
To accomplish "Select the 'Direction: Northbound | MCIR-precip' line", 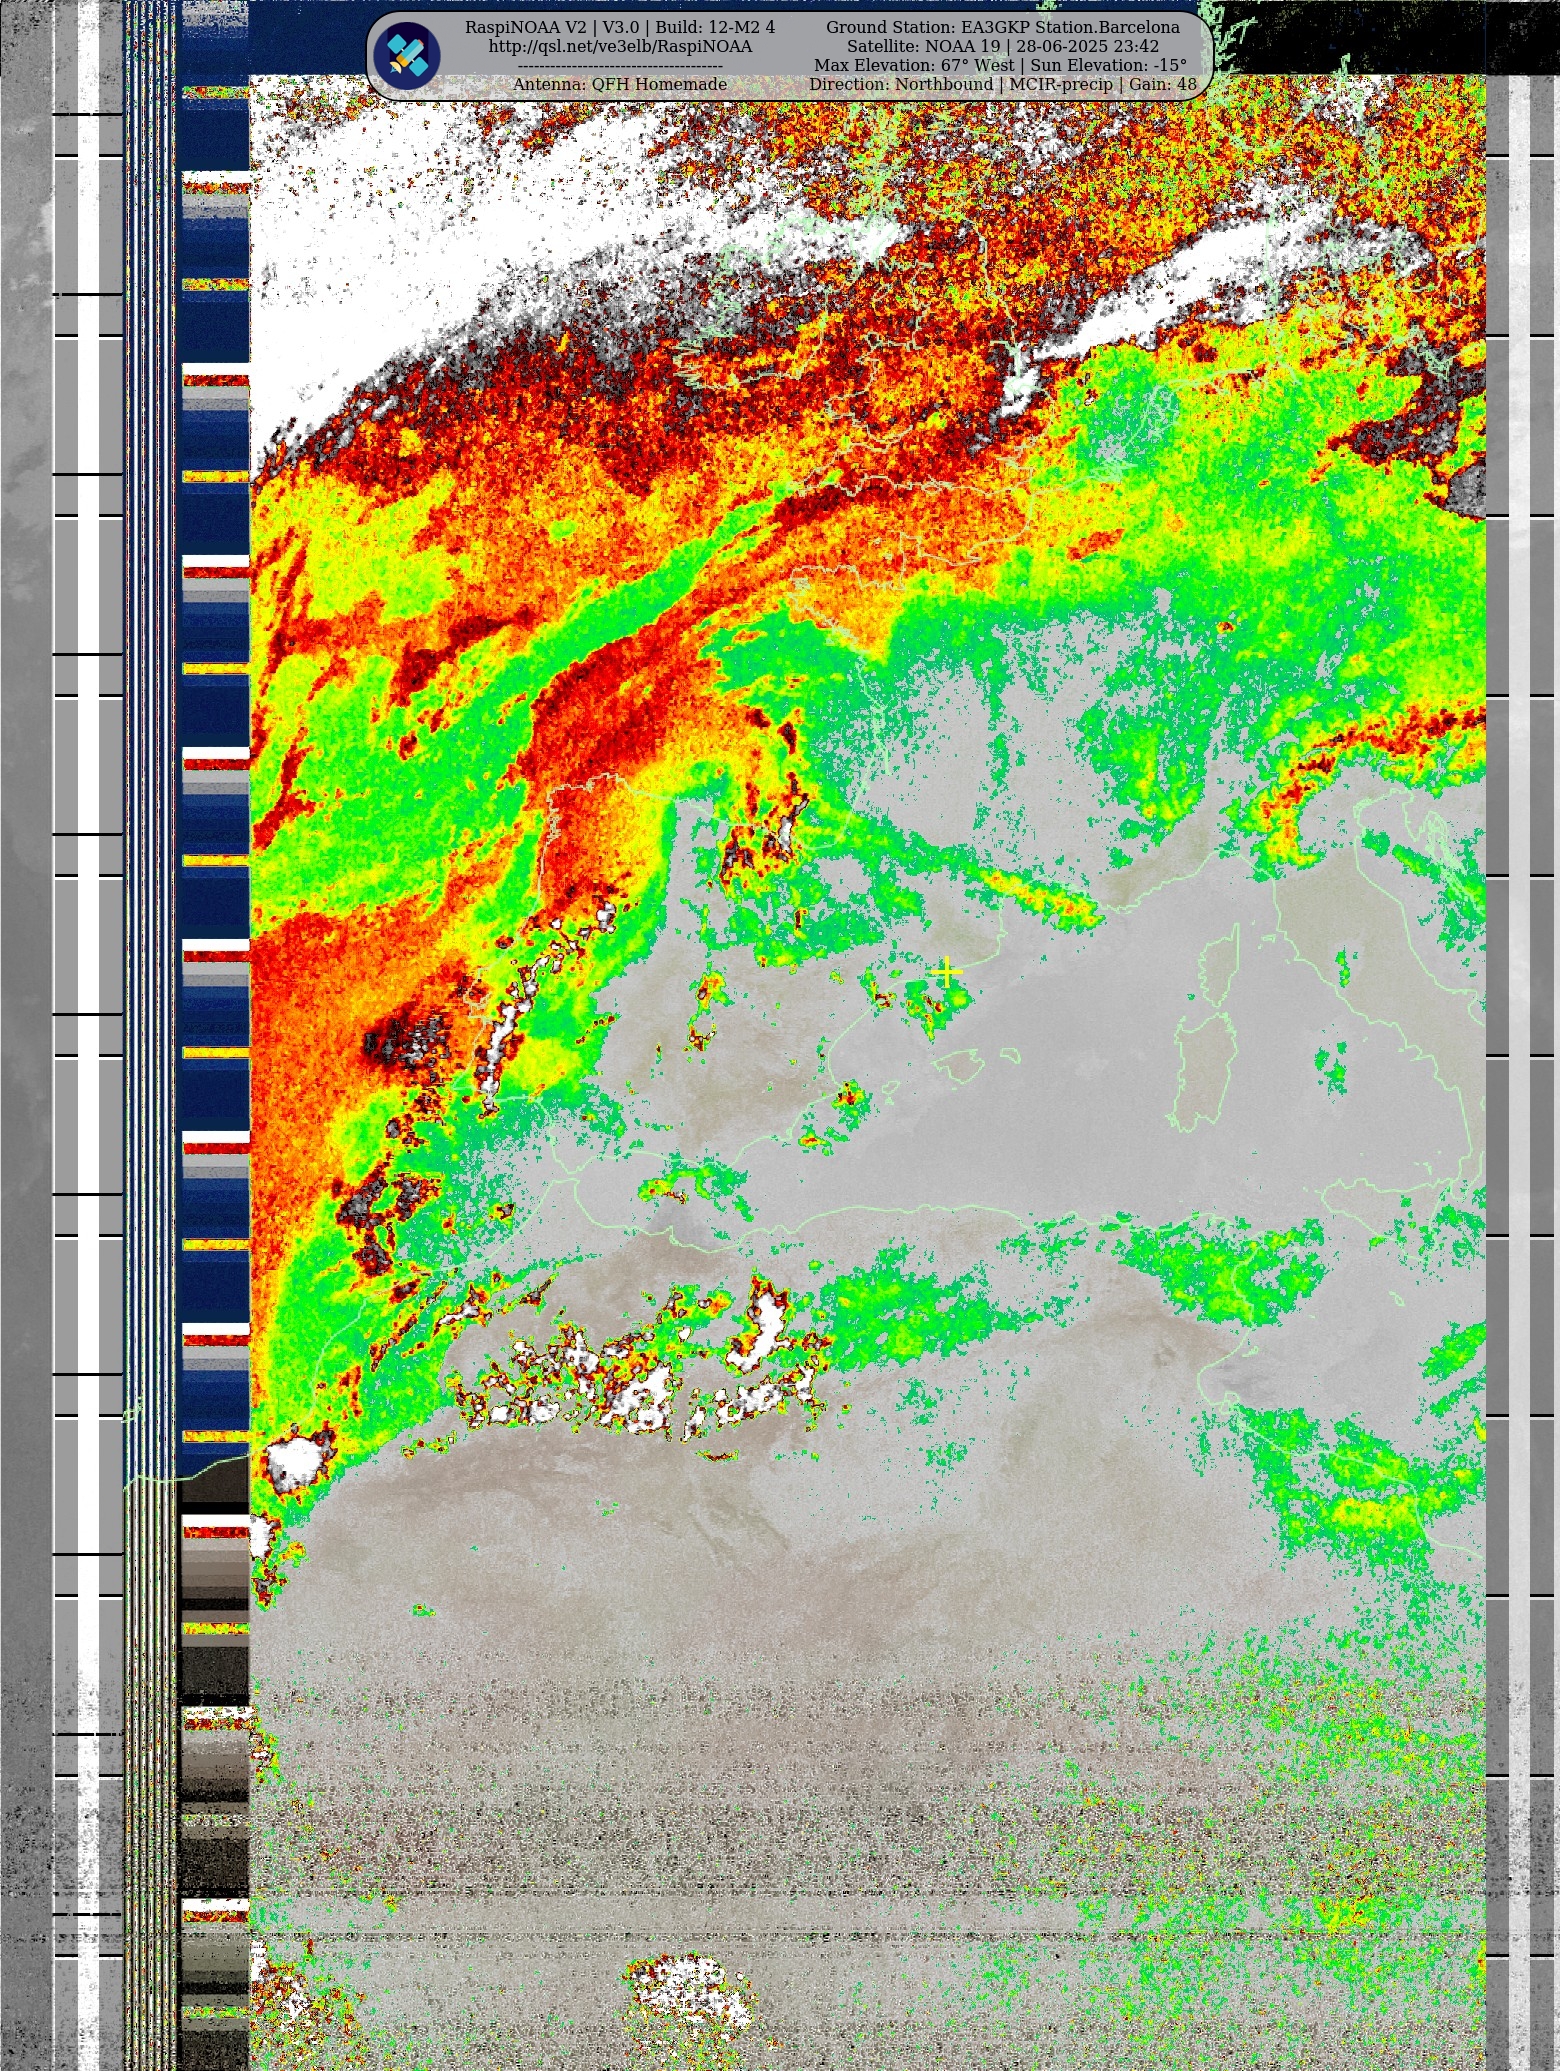I will [1003, 84].
